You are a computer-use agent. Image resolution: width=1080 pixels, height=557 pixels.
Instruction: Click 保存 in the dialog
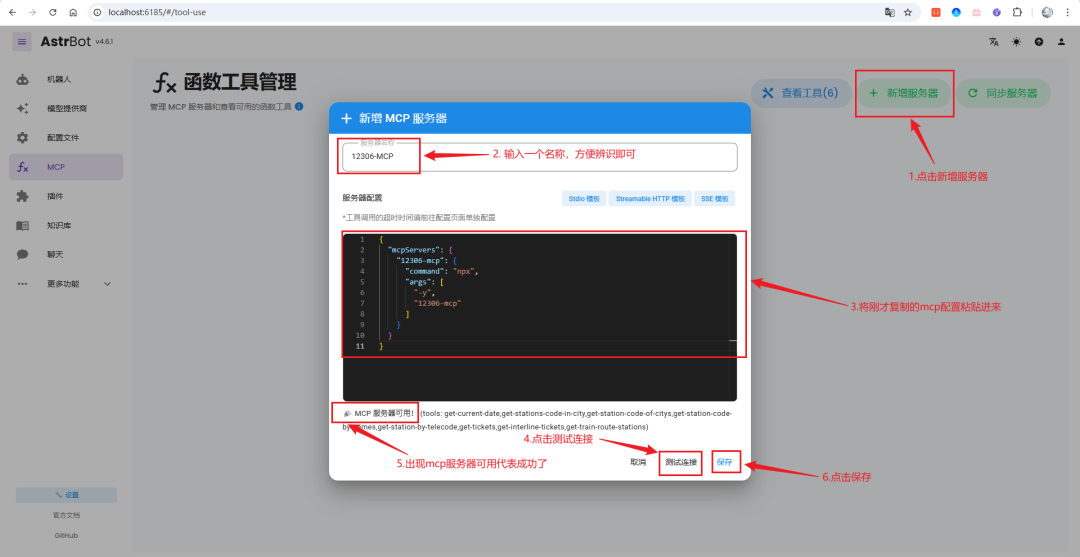[x=724, y=462]
